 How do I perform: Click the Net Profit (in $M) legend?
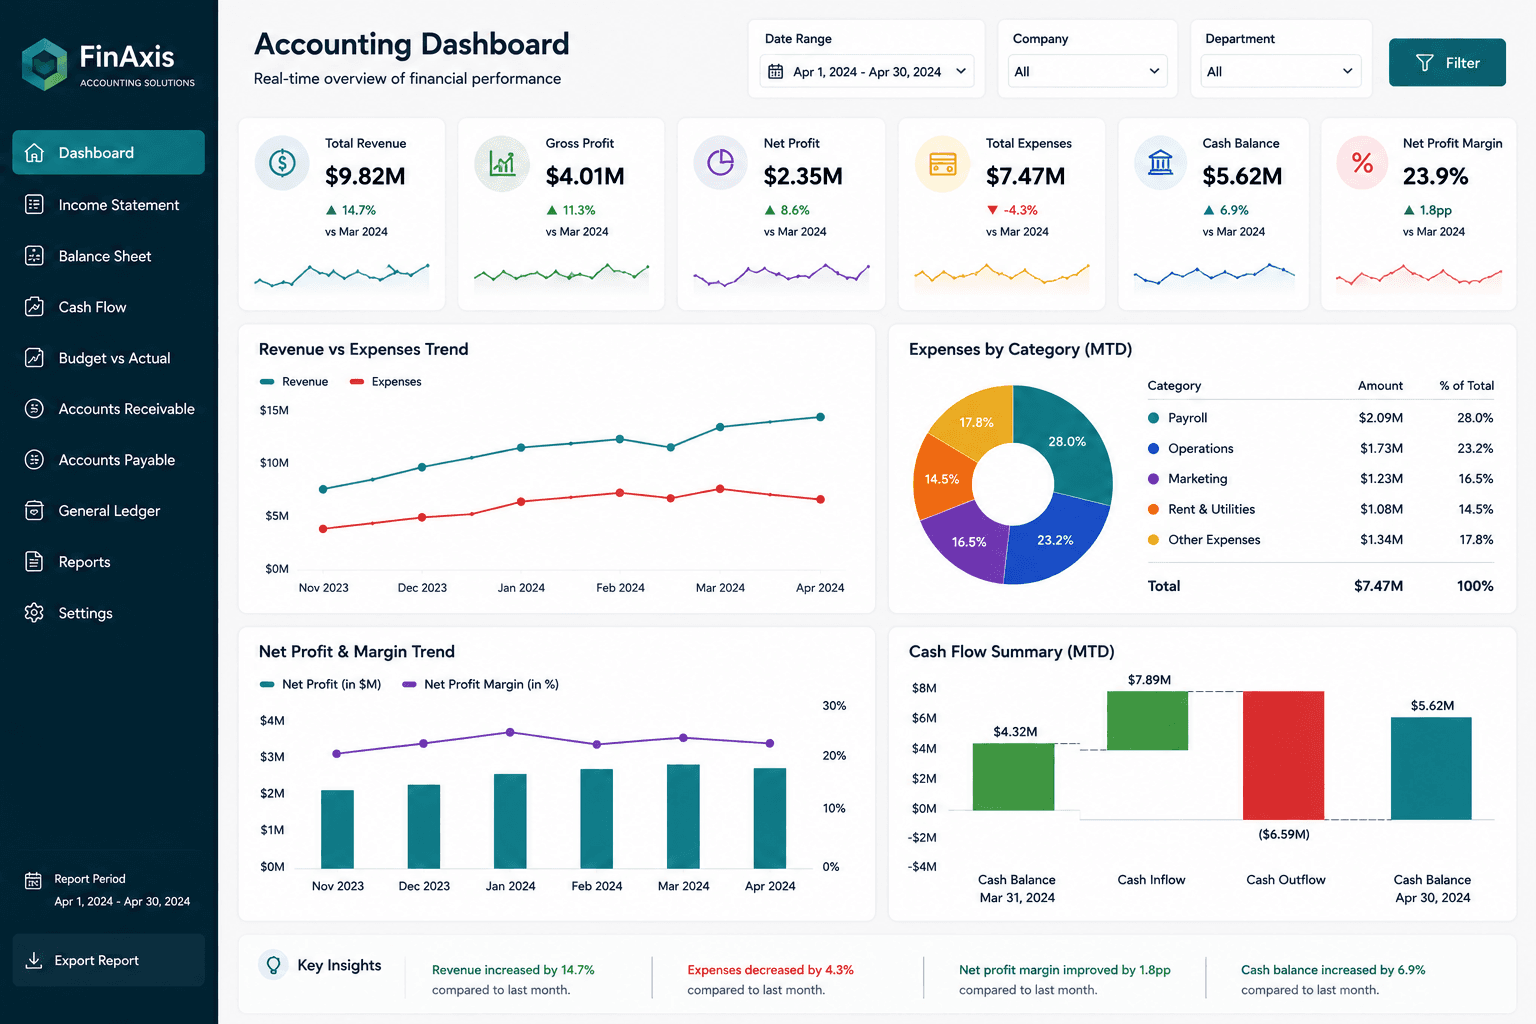pyautogui.click(x=320, y=685)
